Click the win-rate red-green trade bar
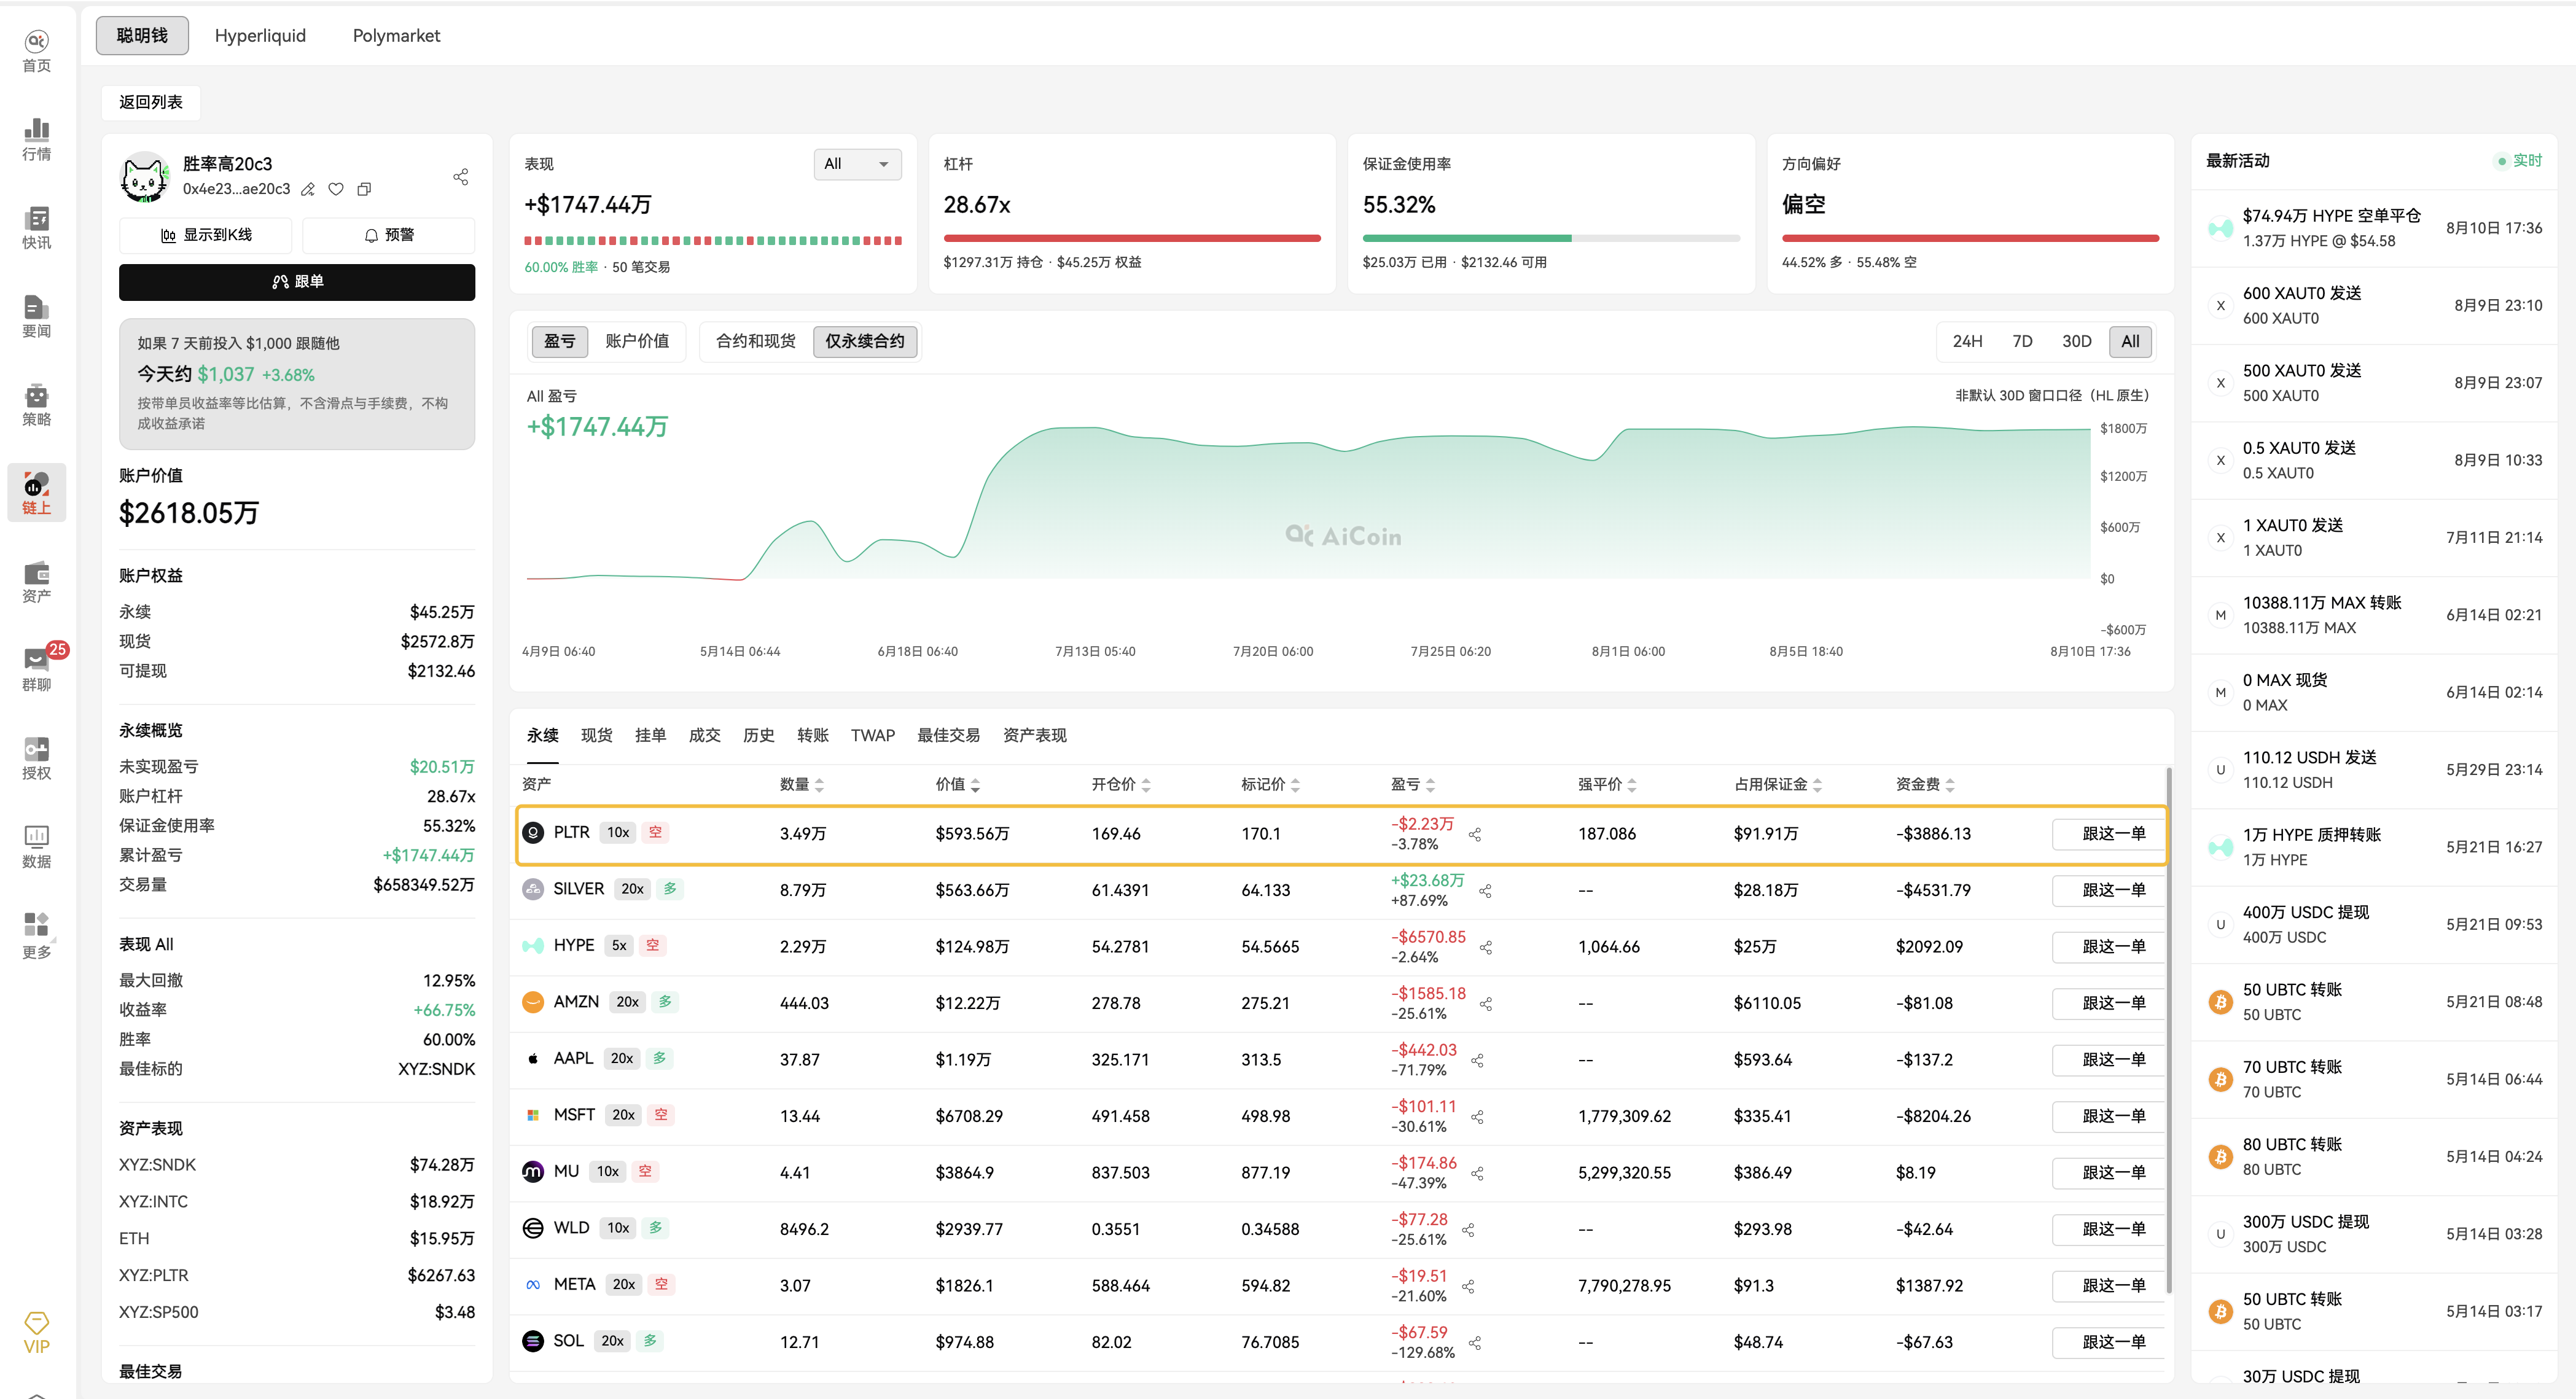The image size is (2576, 1399). click(x=713, y=240)
